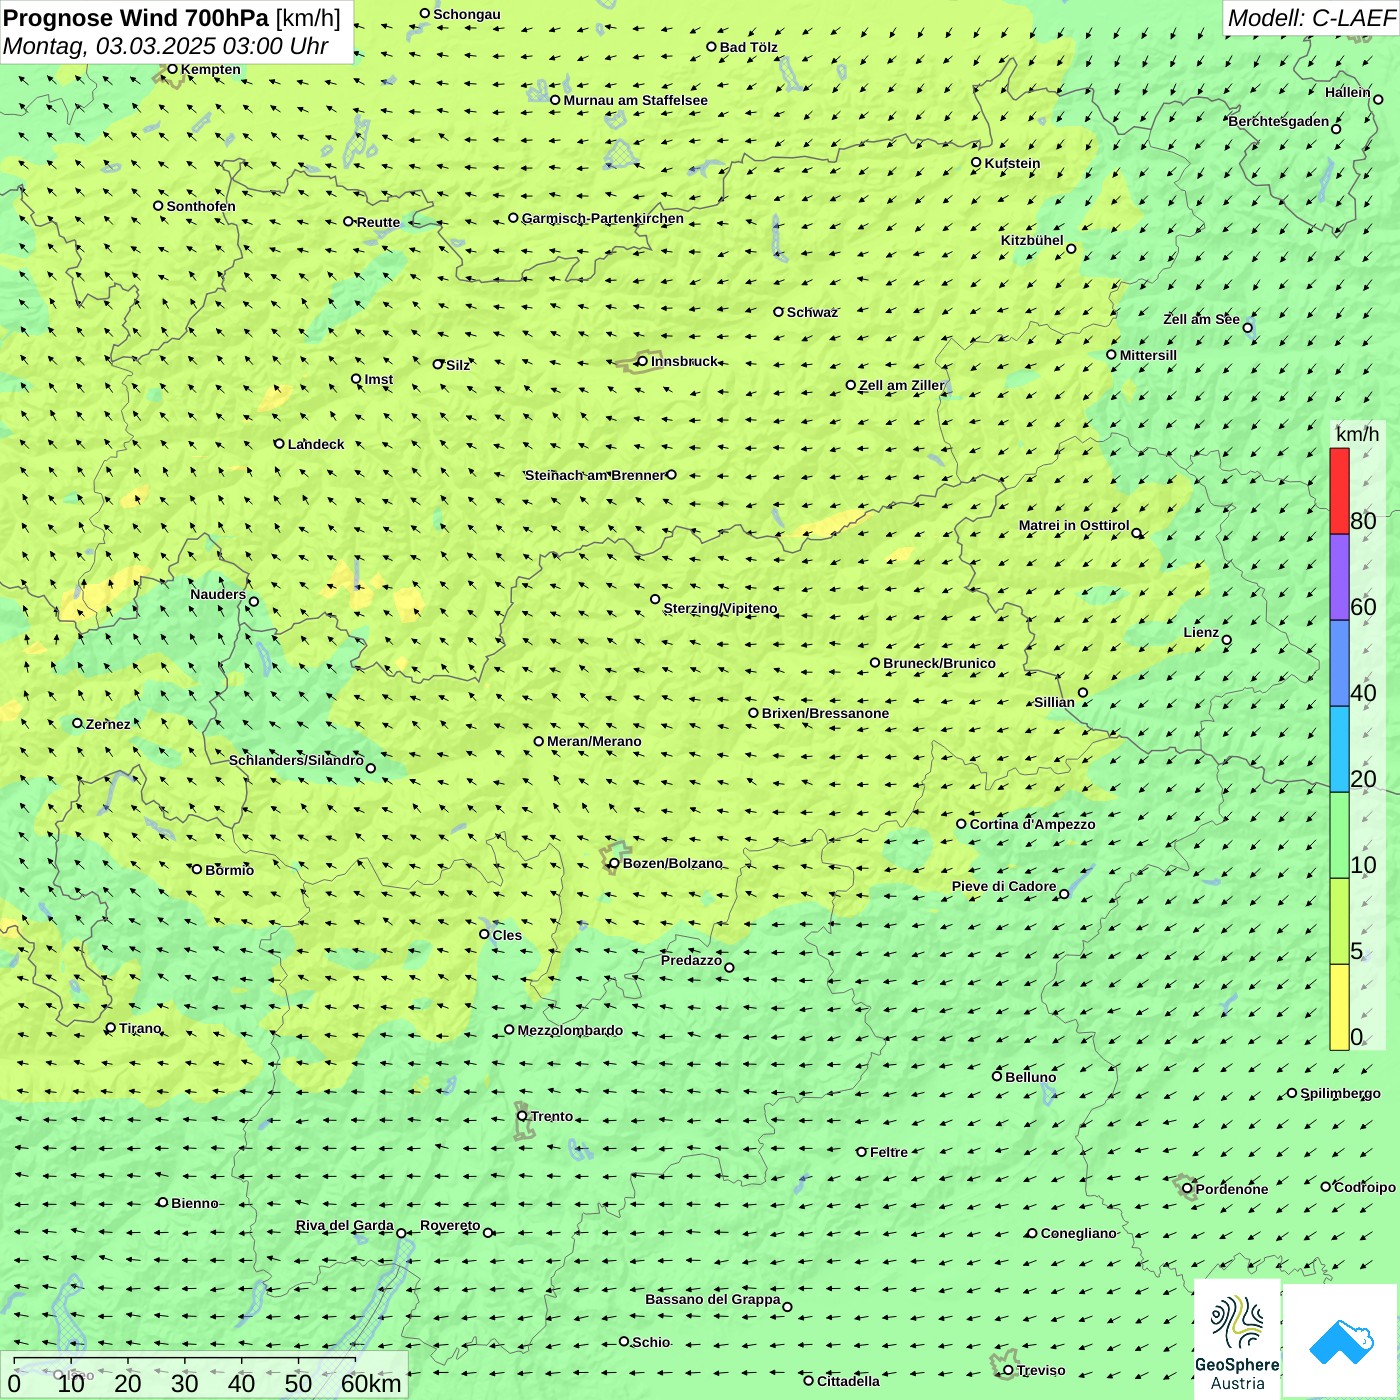Click the Codroipo label
This screenshot has height=1400, width=1400.
pyautogui.click(x=1364, y=1187)
